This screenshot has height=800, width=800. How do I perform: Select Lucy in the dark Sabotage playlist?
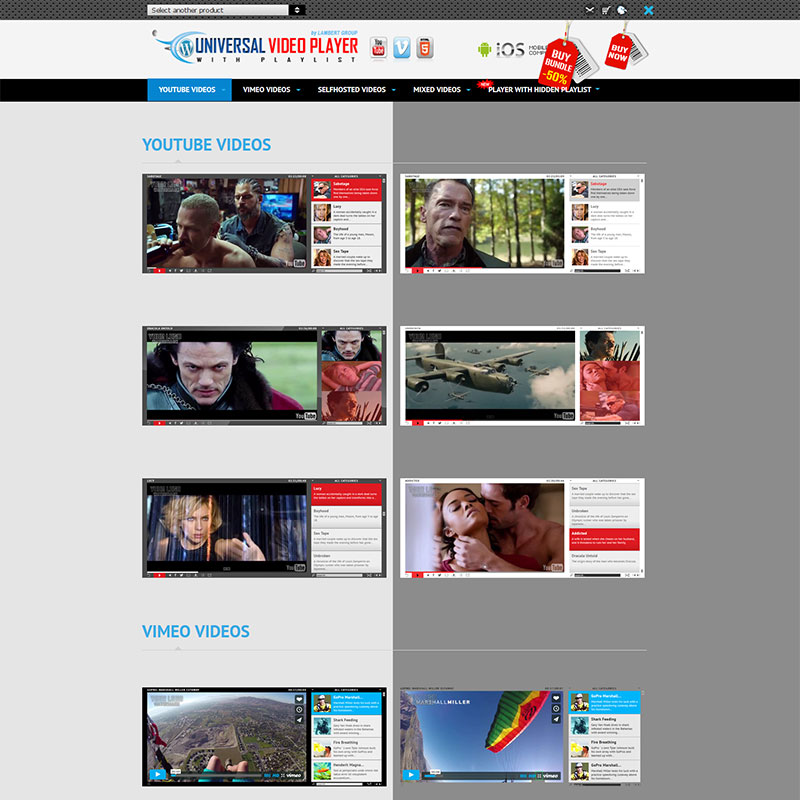pyautogui.click(x=346, y=213)
